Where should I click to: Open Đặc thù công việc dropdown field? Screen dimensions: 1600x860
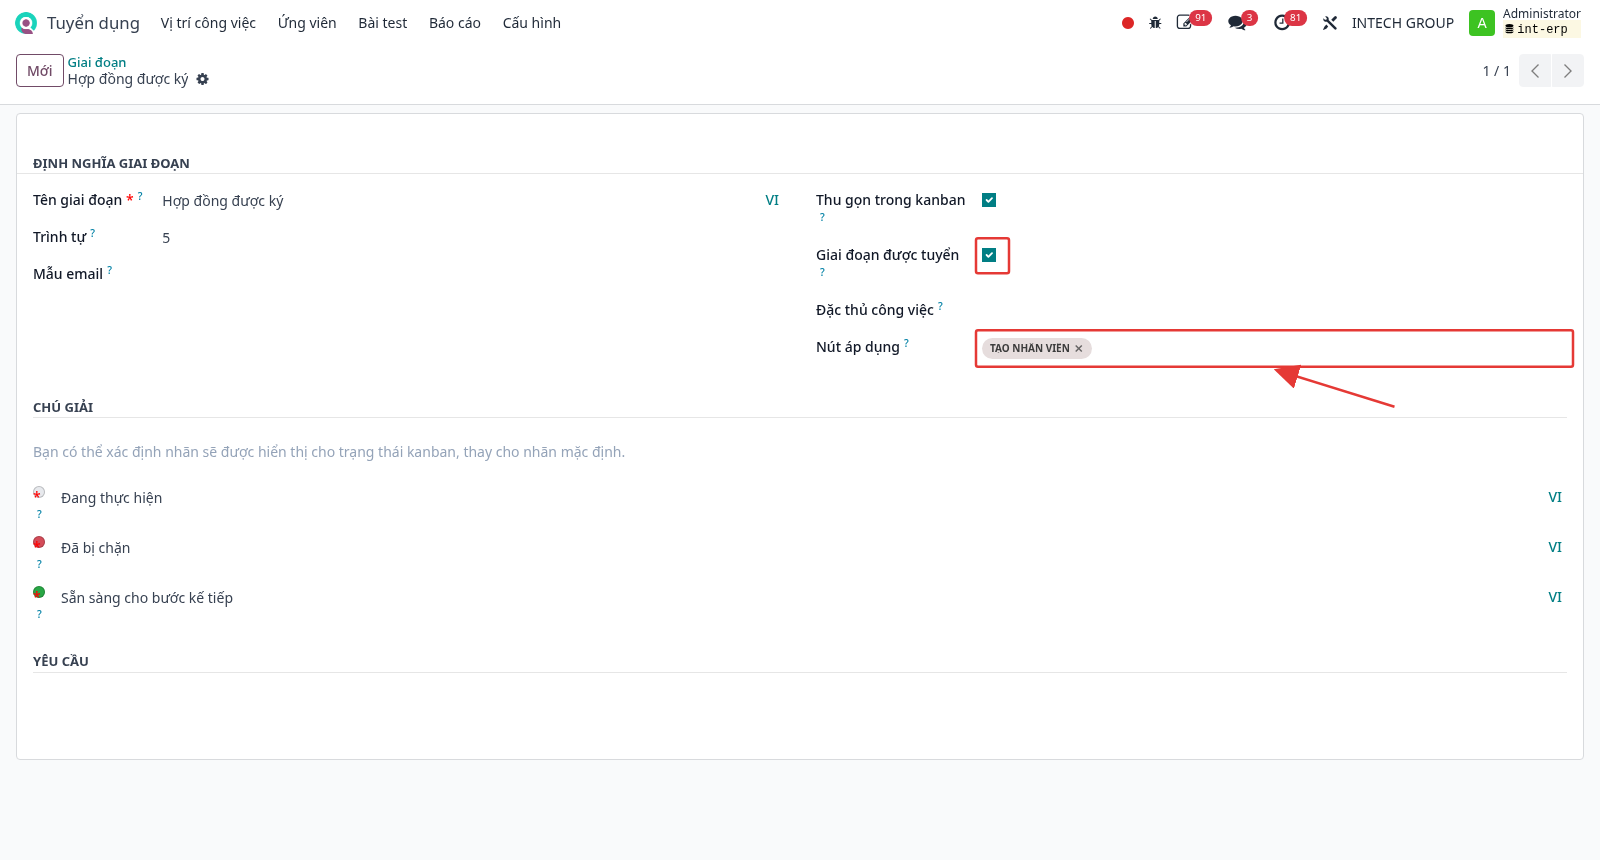1271,311
